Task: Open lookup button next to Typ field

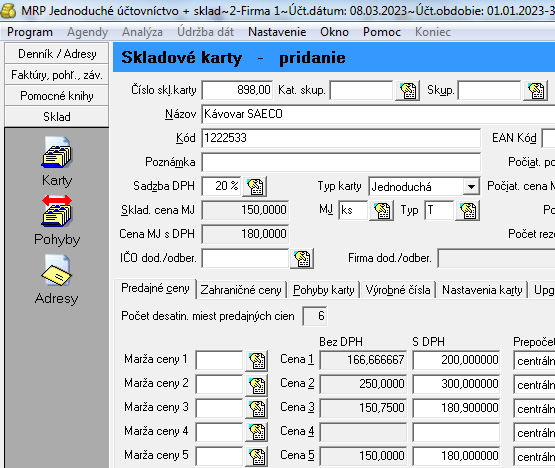Action: (x=468, y=211)
